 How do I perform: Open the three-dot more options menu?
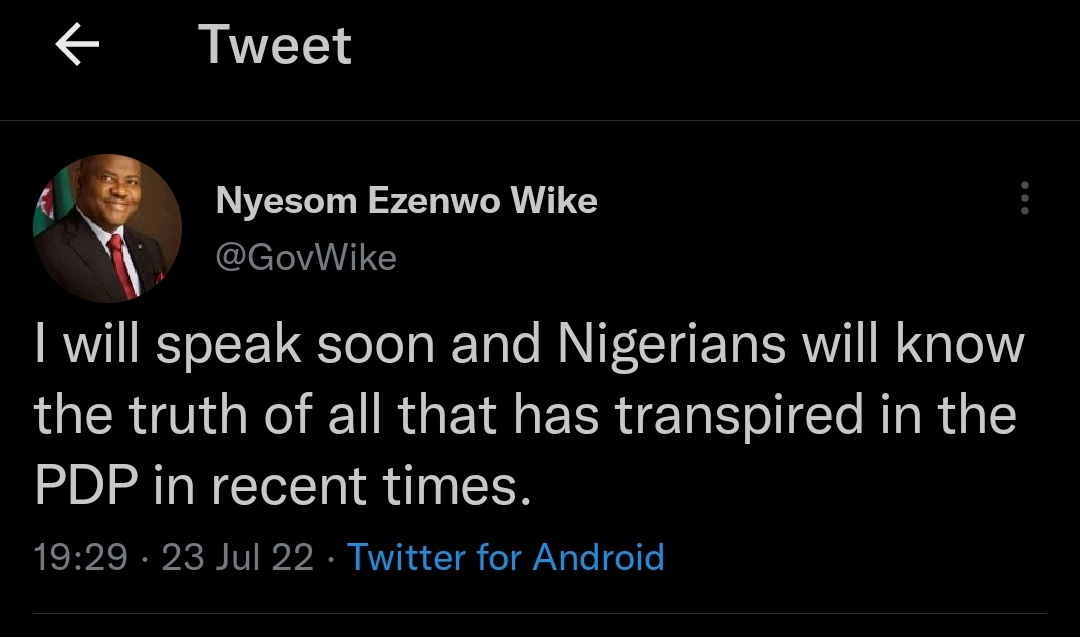tap(1023, 199)
